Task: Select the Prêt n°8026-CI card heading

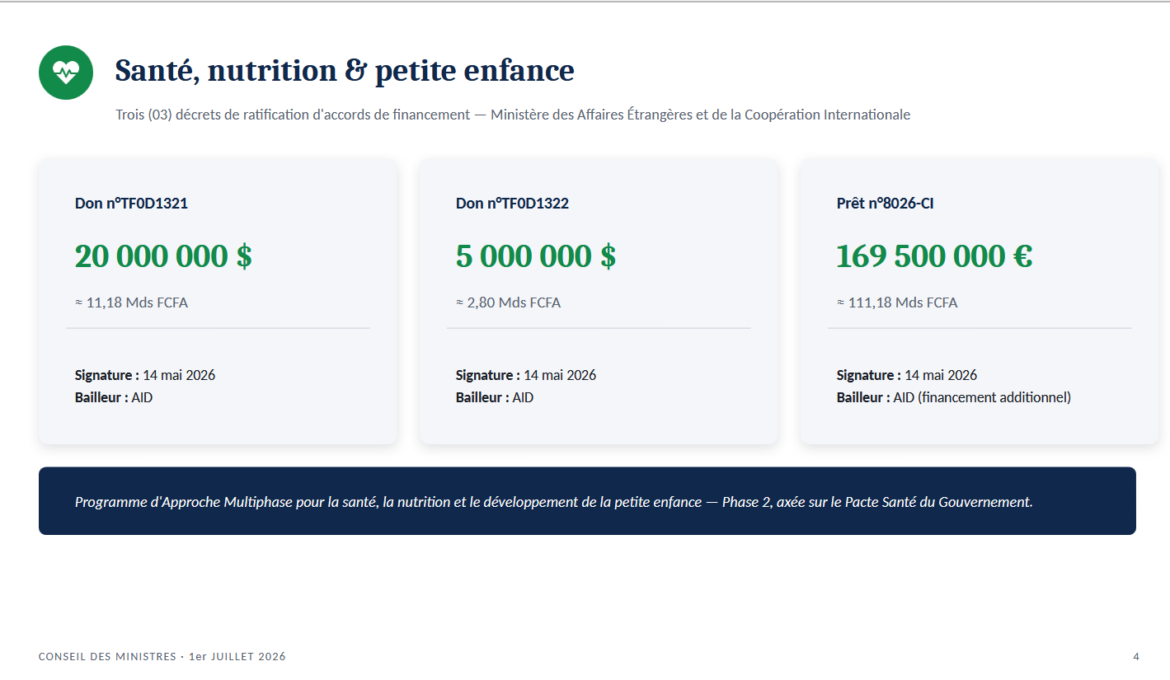Action: (x=885, y=203)
